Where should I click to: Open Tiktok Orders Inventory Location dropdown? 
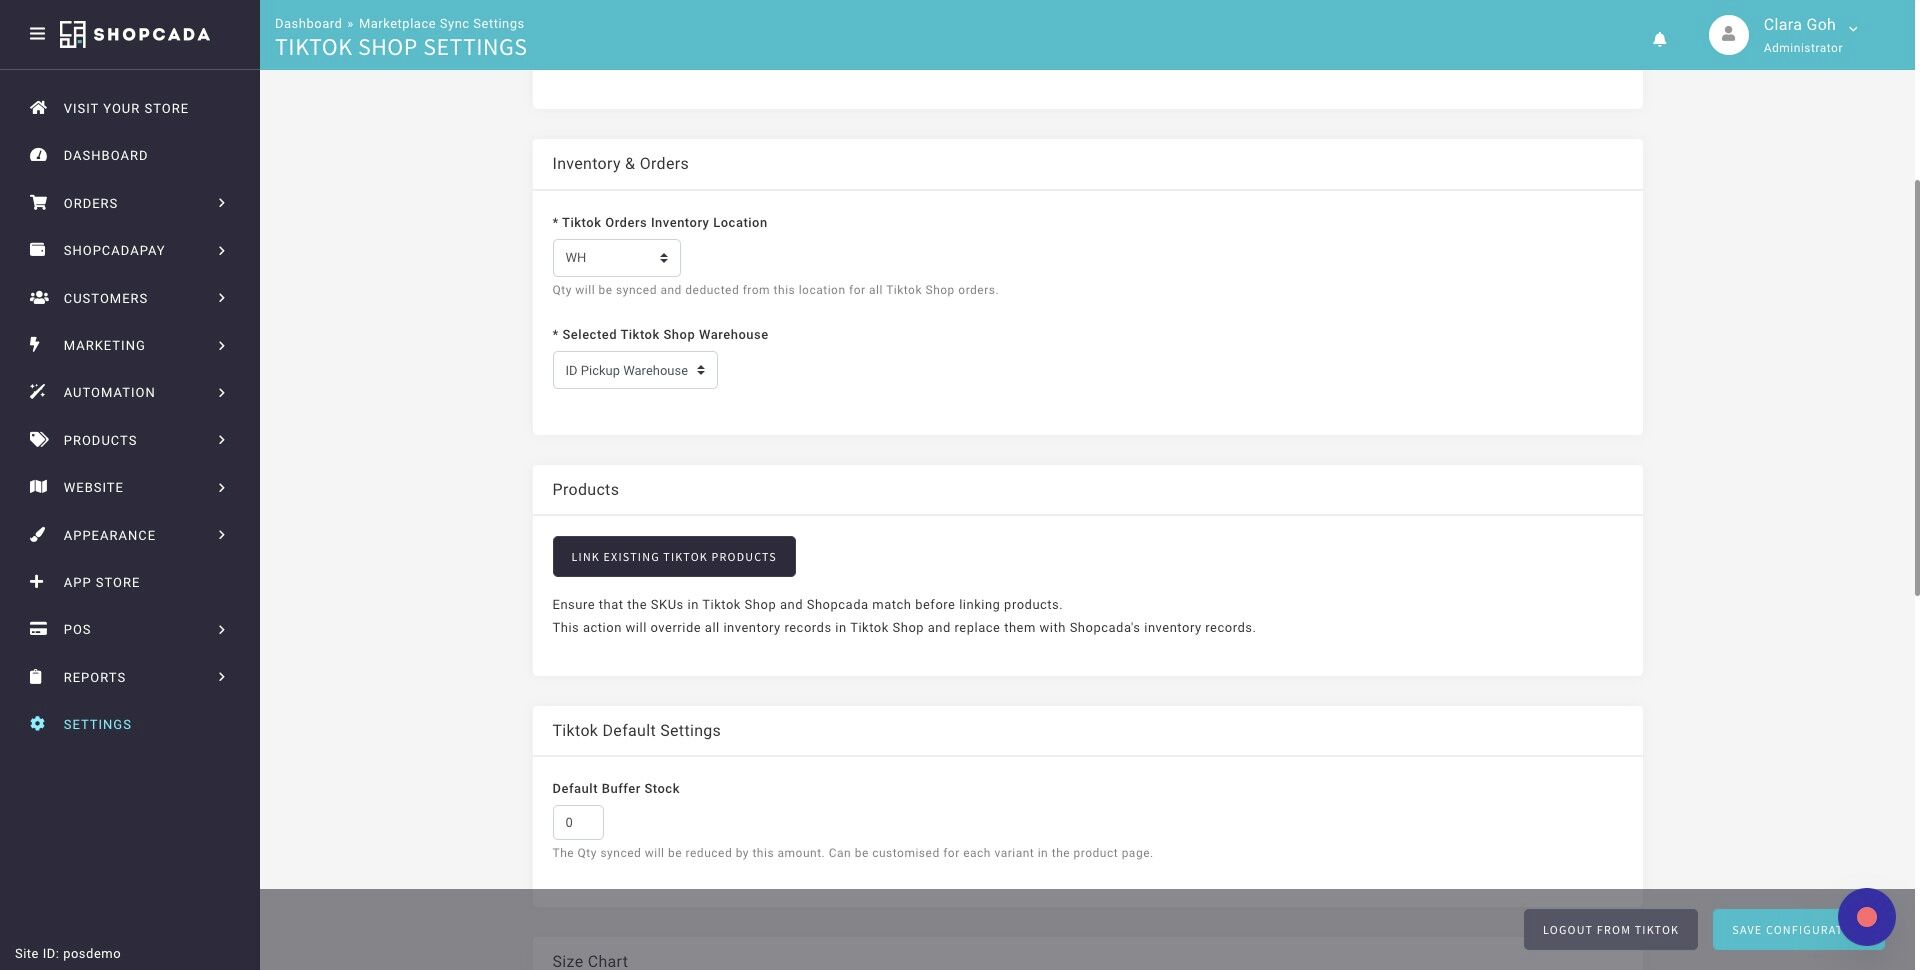[616, 258]
